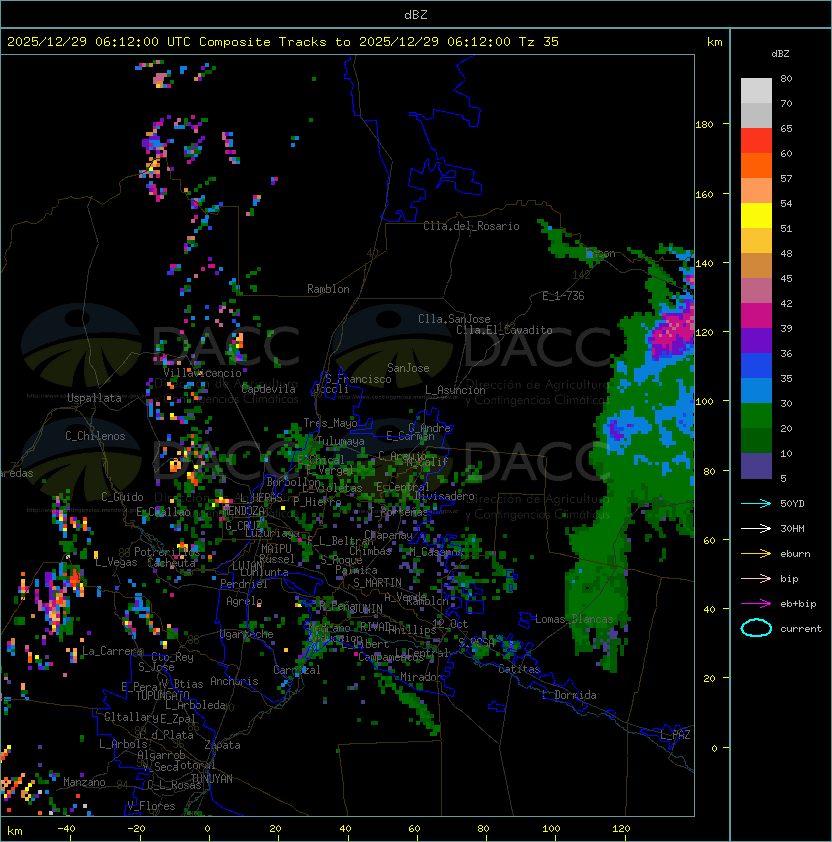Click the 'Anchoris' map label

(x=234, y=681)
